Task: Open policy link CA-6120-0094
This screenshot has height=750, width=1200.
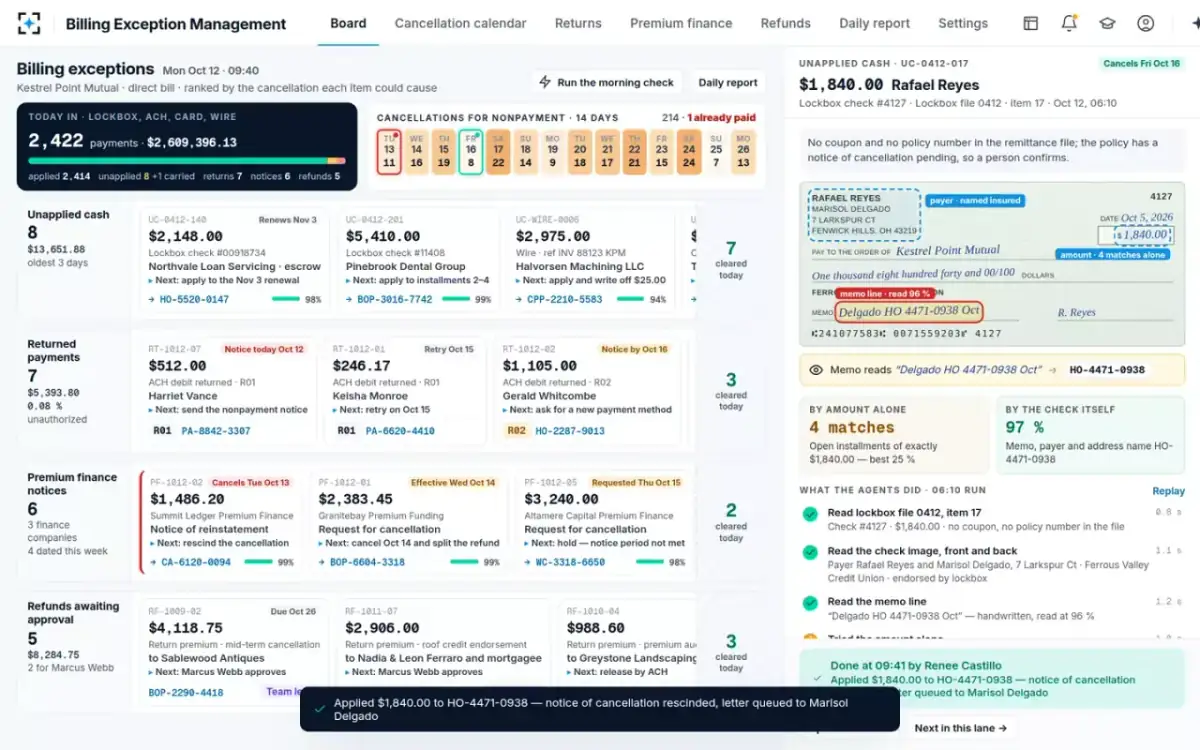Action: (196, 562)
